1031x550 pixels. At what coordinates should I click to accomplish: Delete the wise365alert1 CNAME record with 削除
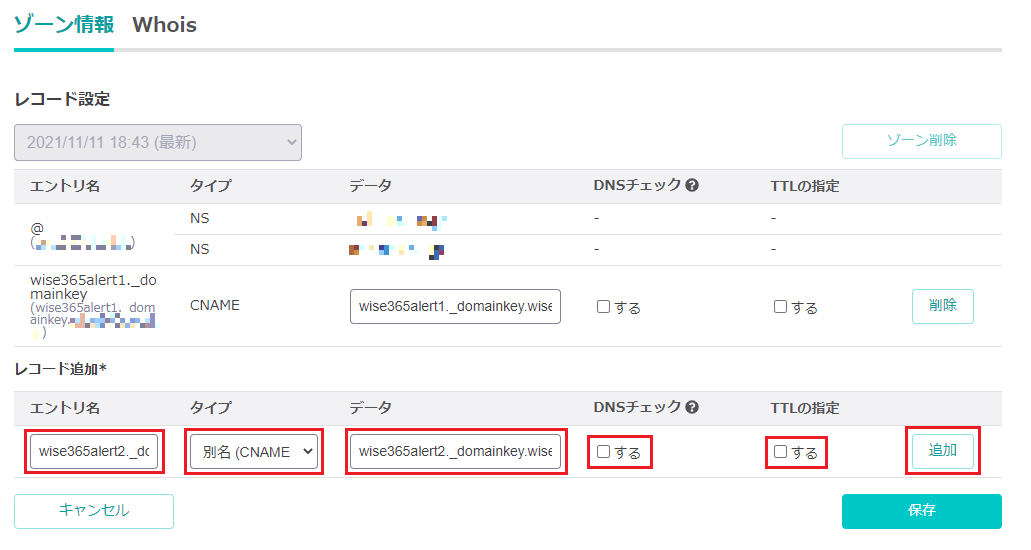pos(942,306)
